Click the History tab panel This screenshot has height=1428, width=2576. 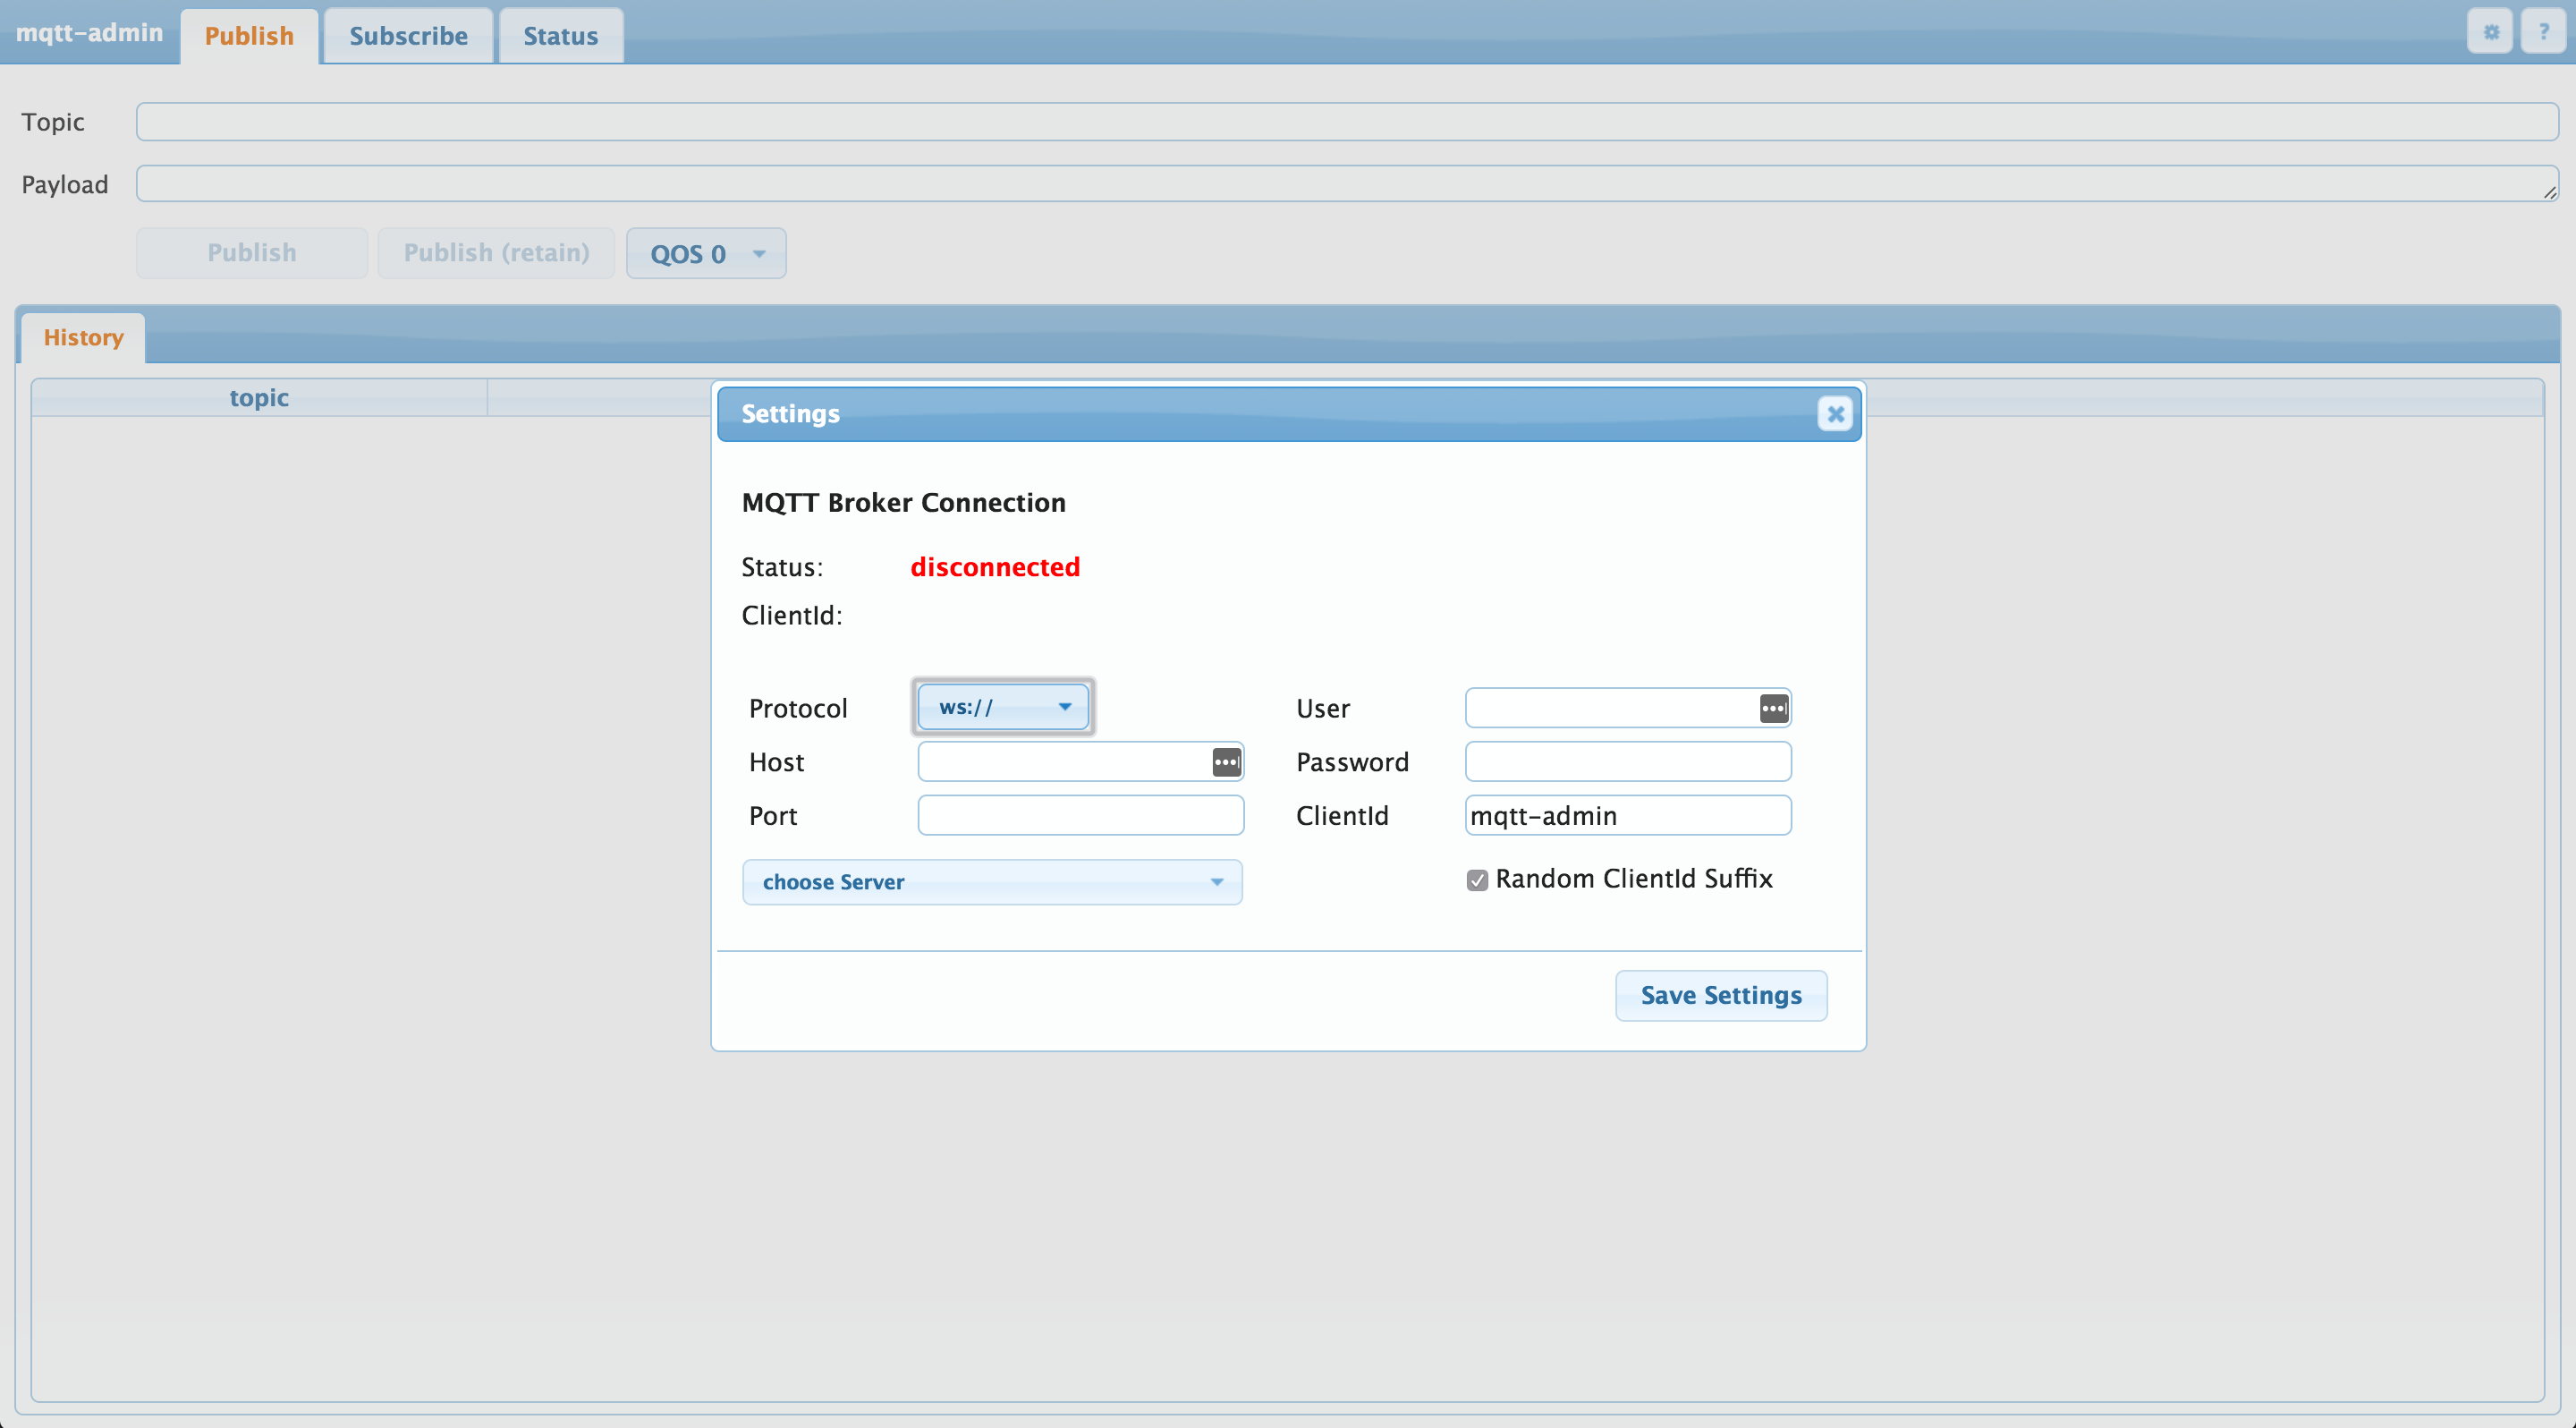point(82,334)
